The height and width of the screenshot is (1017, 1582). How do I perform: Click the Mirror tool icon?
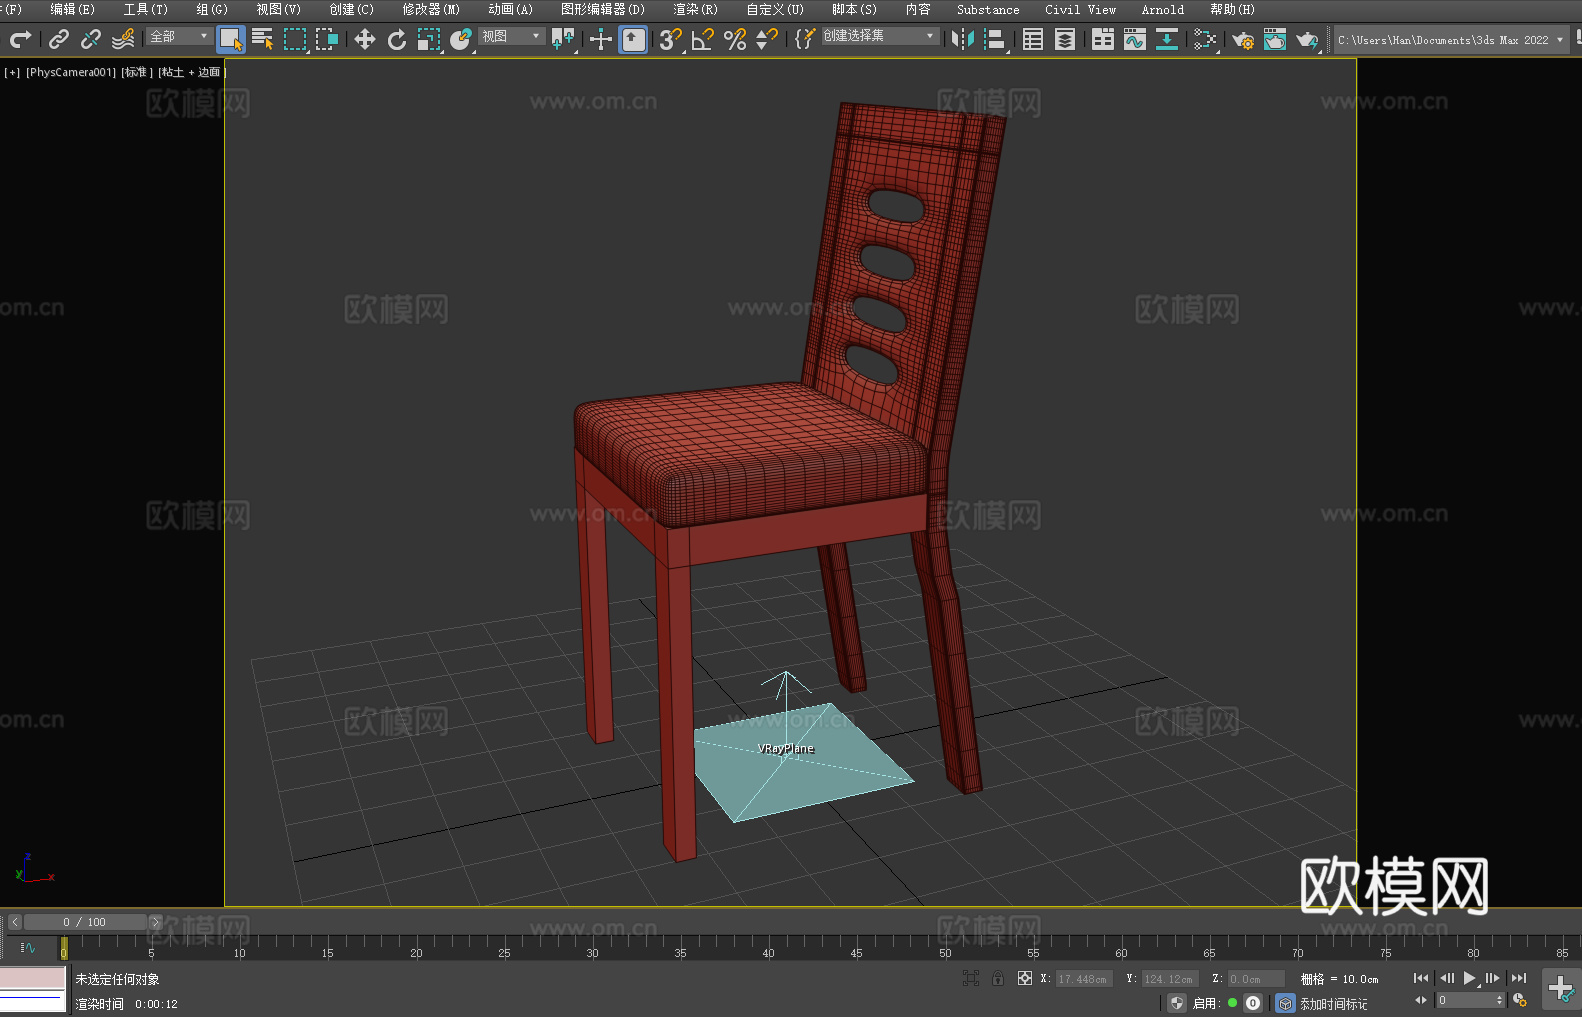[x=963, y=39]
